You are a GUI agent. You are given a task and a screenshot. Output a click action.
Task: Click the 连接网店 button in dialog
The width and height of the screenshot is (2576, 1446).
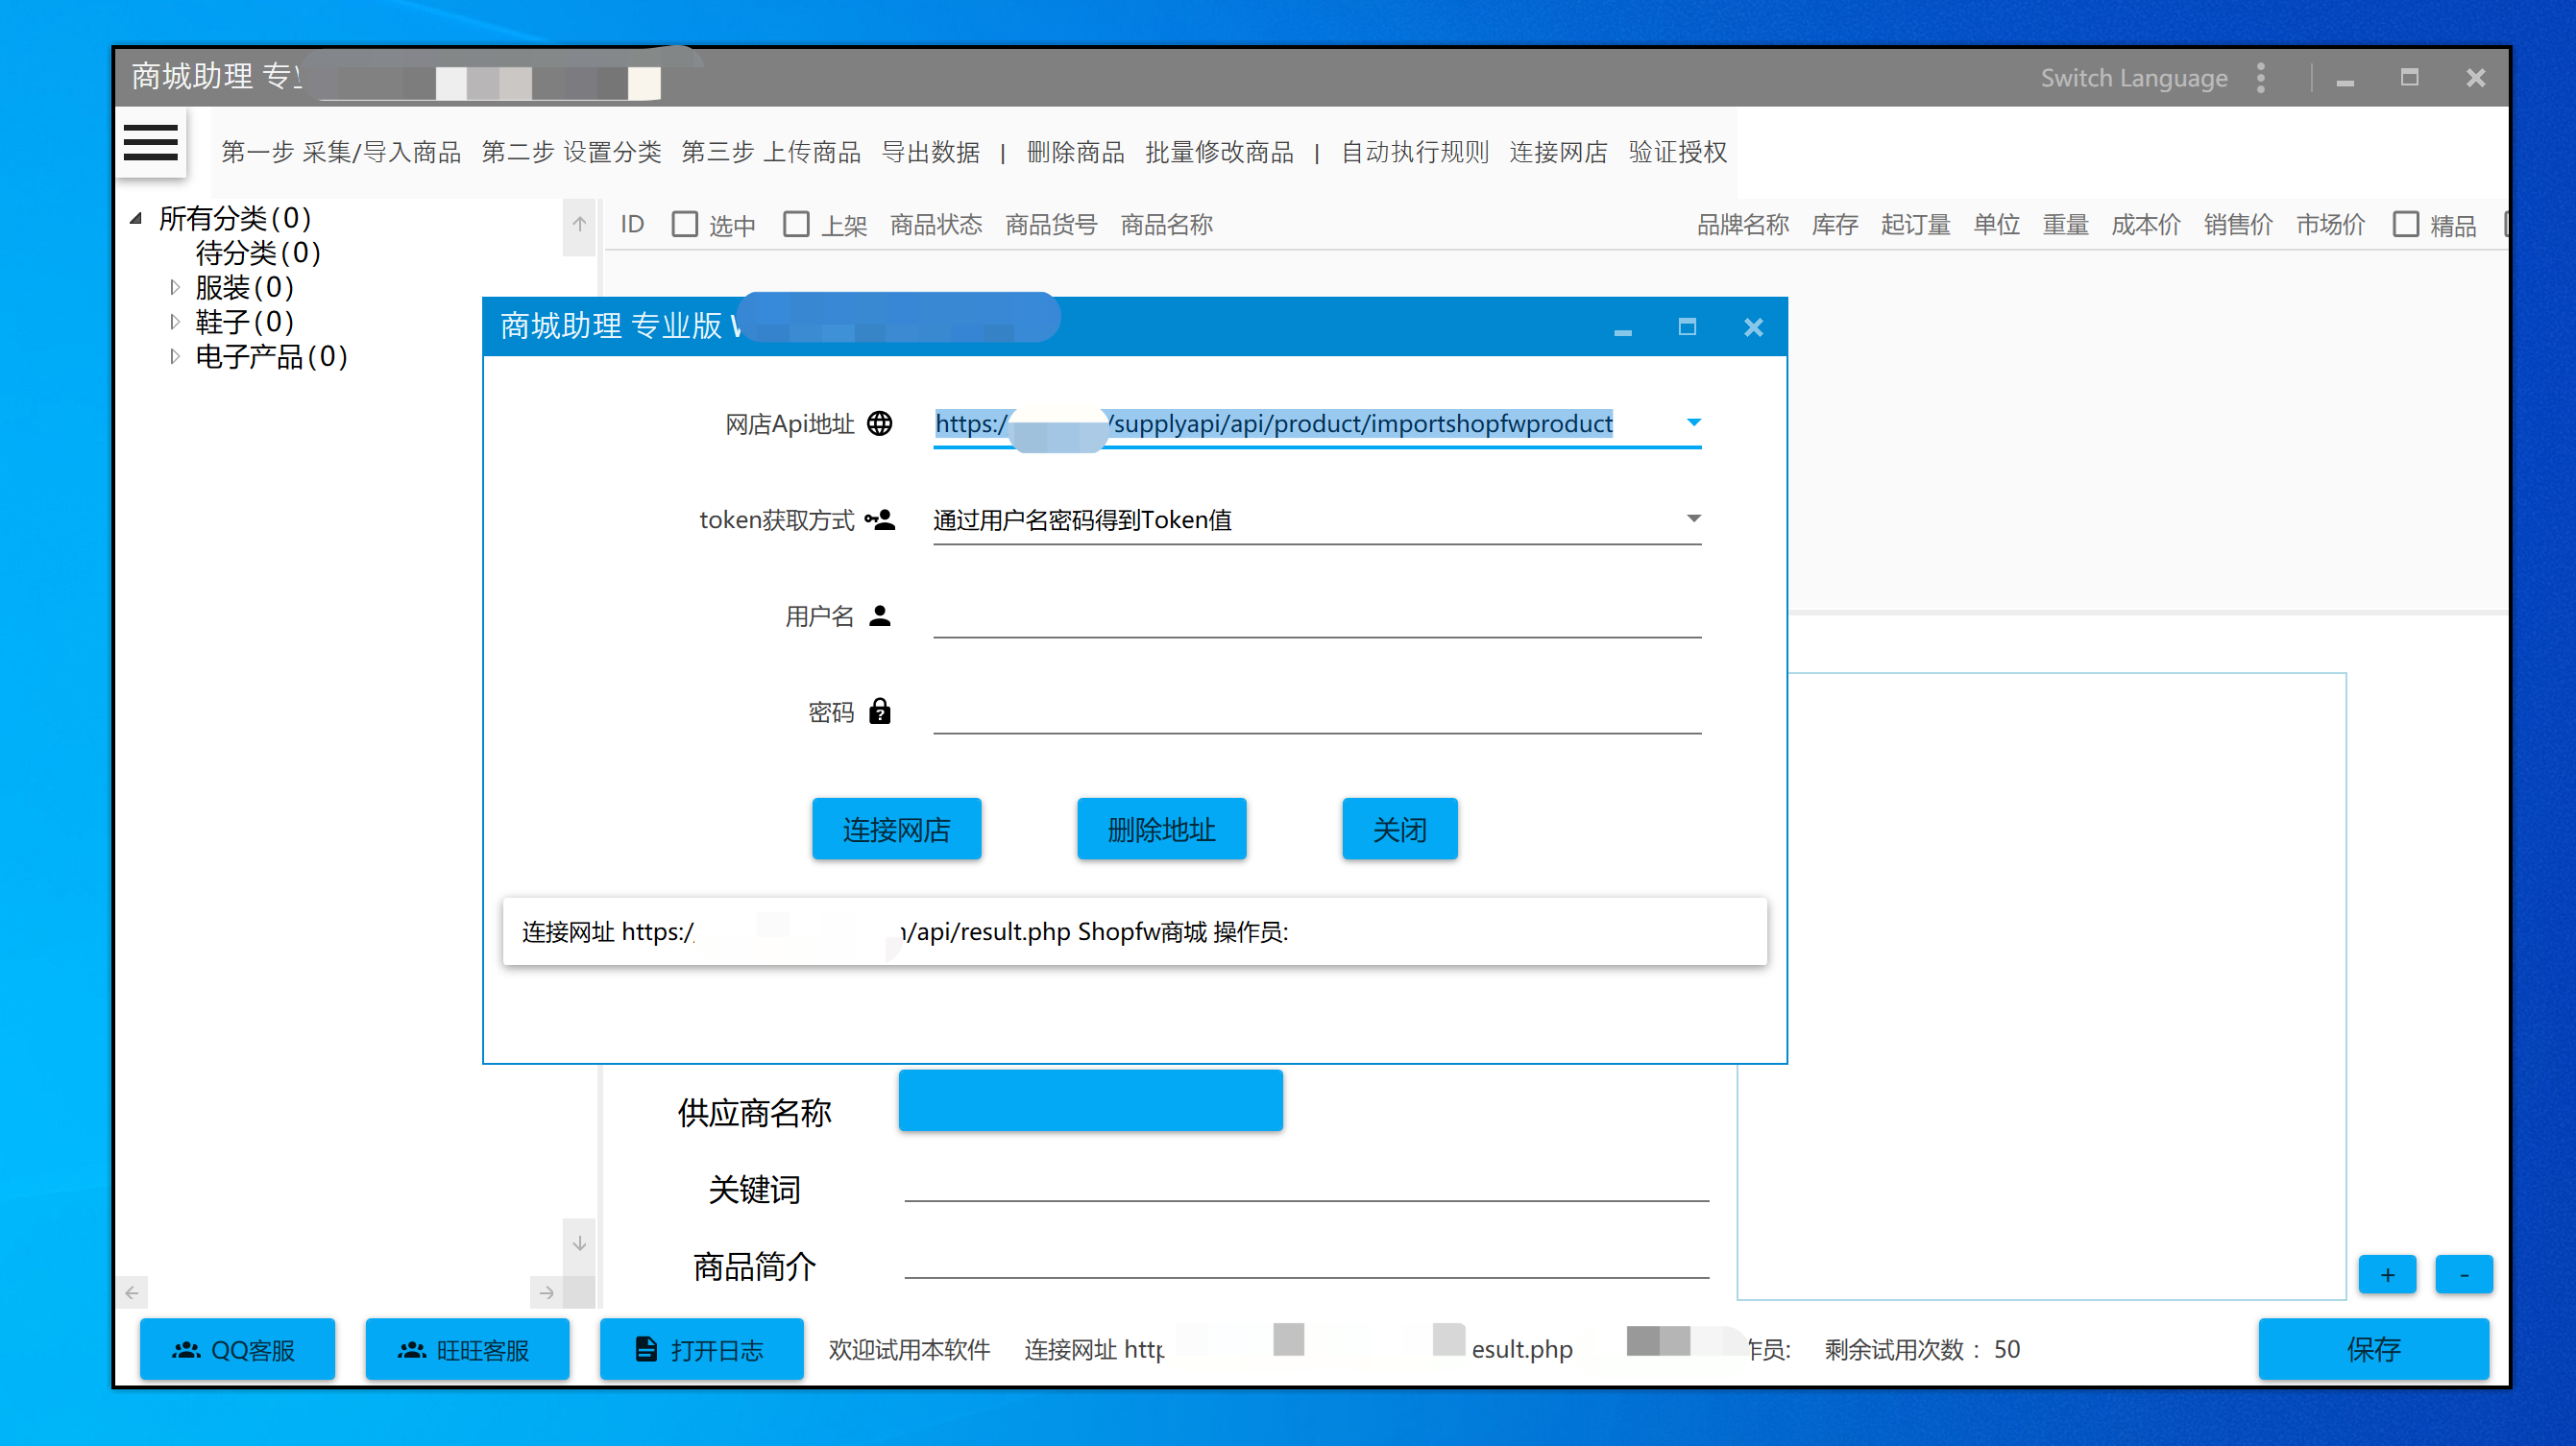tap(896, 829)
